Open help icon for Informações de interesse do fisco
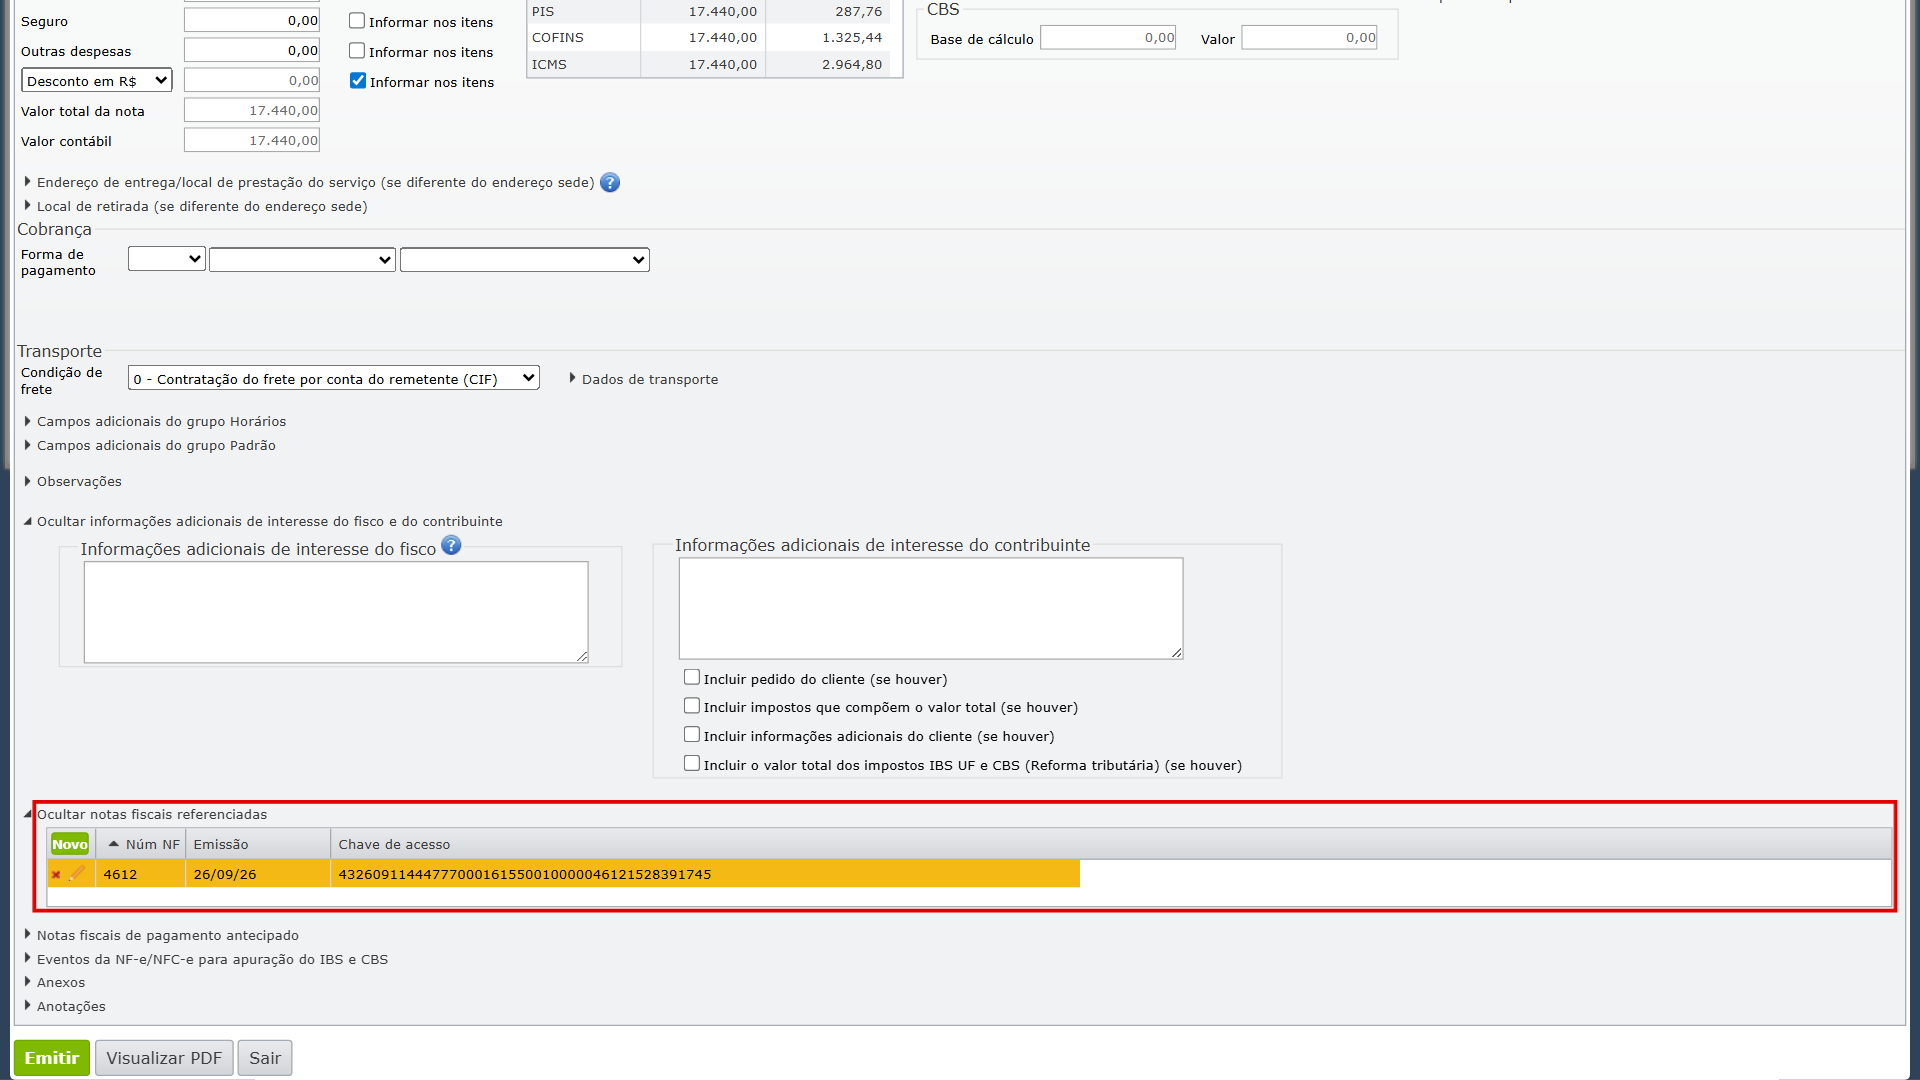Image resolution: width=1920 pixels, height=1080 pixels. pyautogui.click(x=451, y=545)
